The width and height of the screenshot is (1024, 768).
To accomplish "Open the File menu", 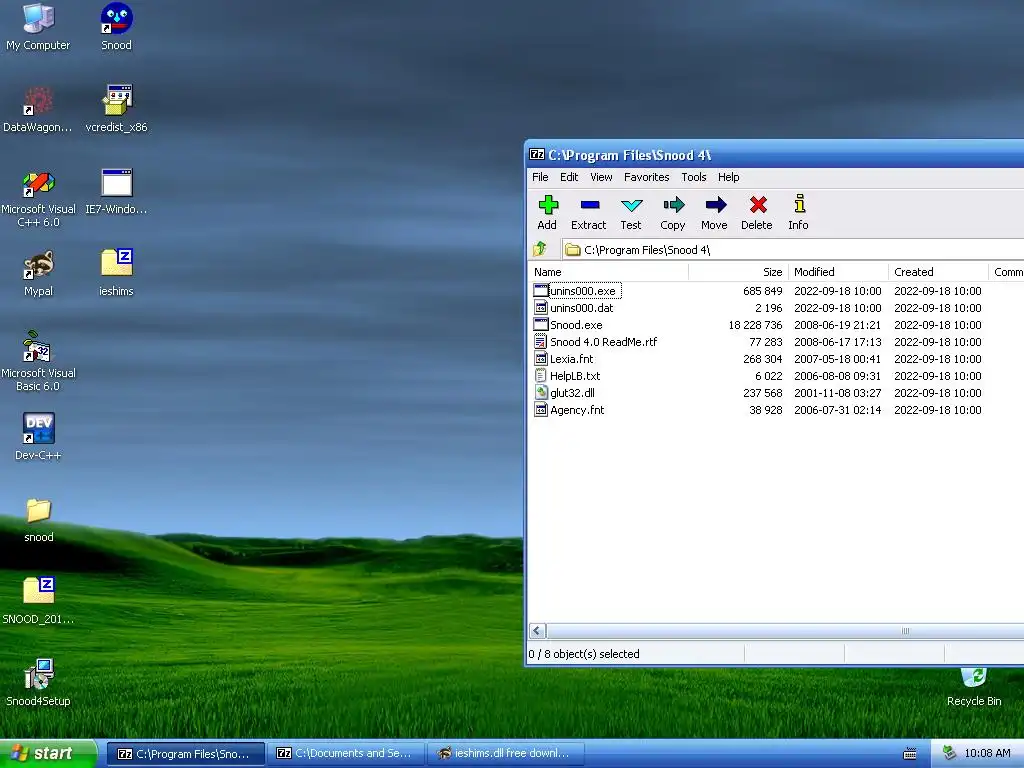I will point(540,177).
